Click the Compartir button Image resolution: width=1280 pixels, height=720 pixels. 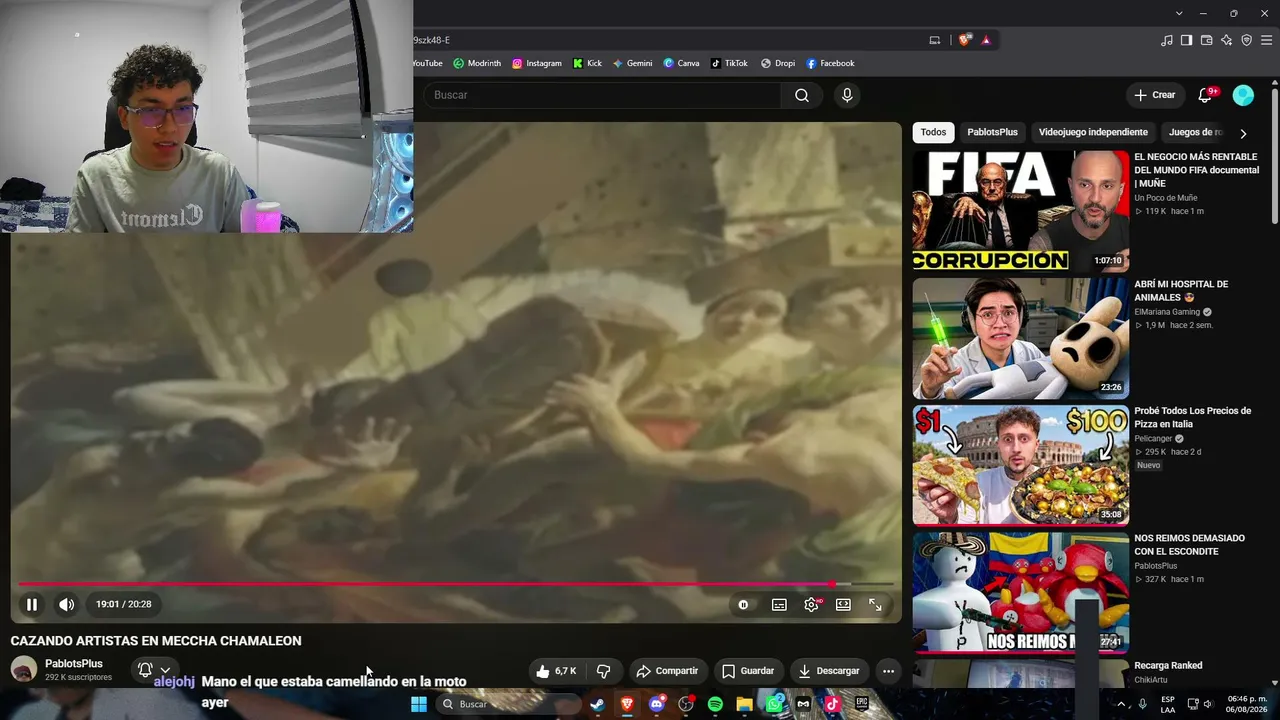[x=667, y=671]
